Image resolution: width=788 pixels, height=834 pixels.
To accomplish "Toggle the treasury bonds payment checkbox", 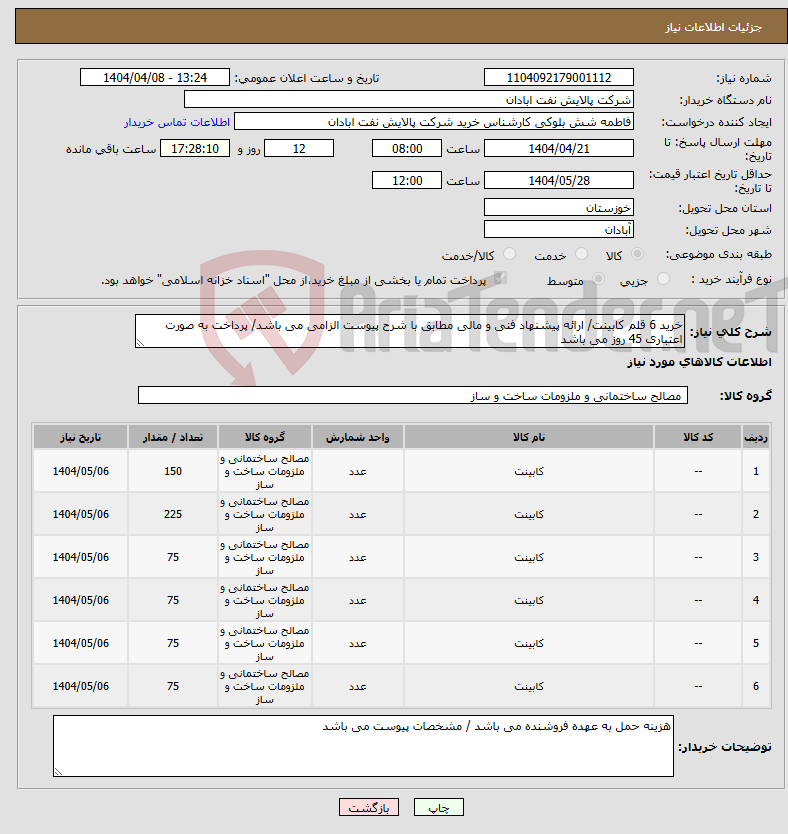I will click(x=499, y=278).
